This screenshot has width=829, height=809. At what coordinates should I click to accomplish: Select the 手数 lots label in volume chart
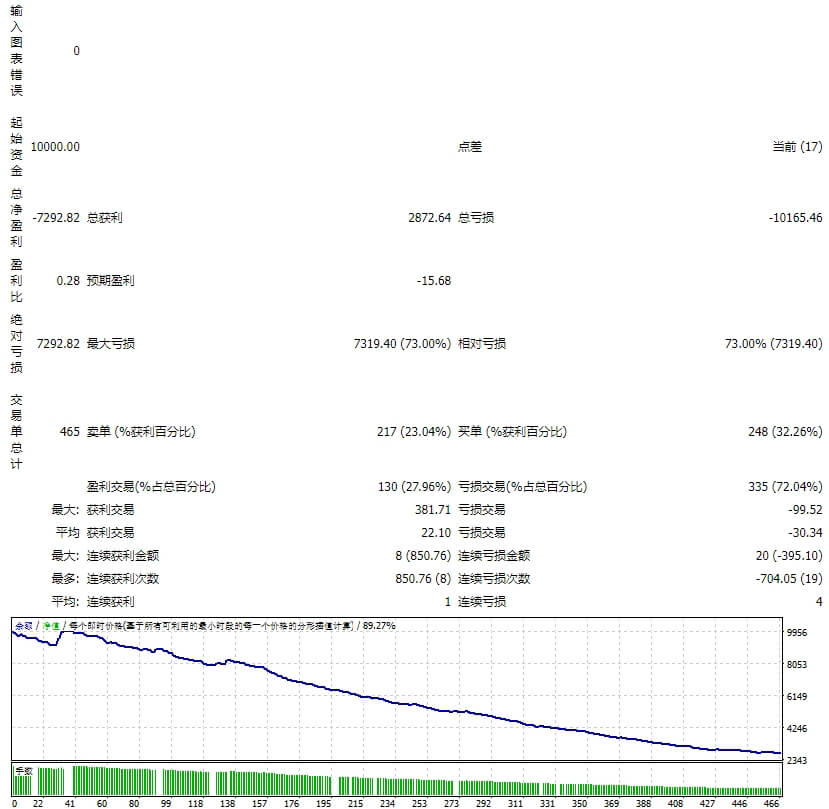[24, 771]
